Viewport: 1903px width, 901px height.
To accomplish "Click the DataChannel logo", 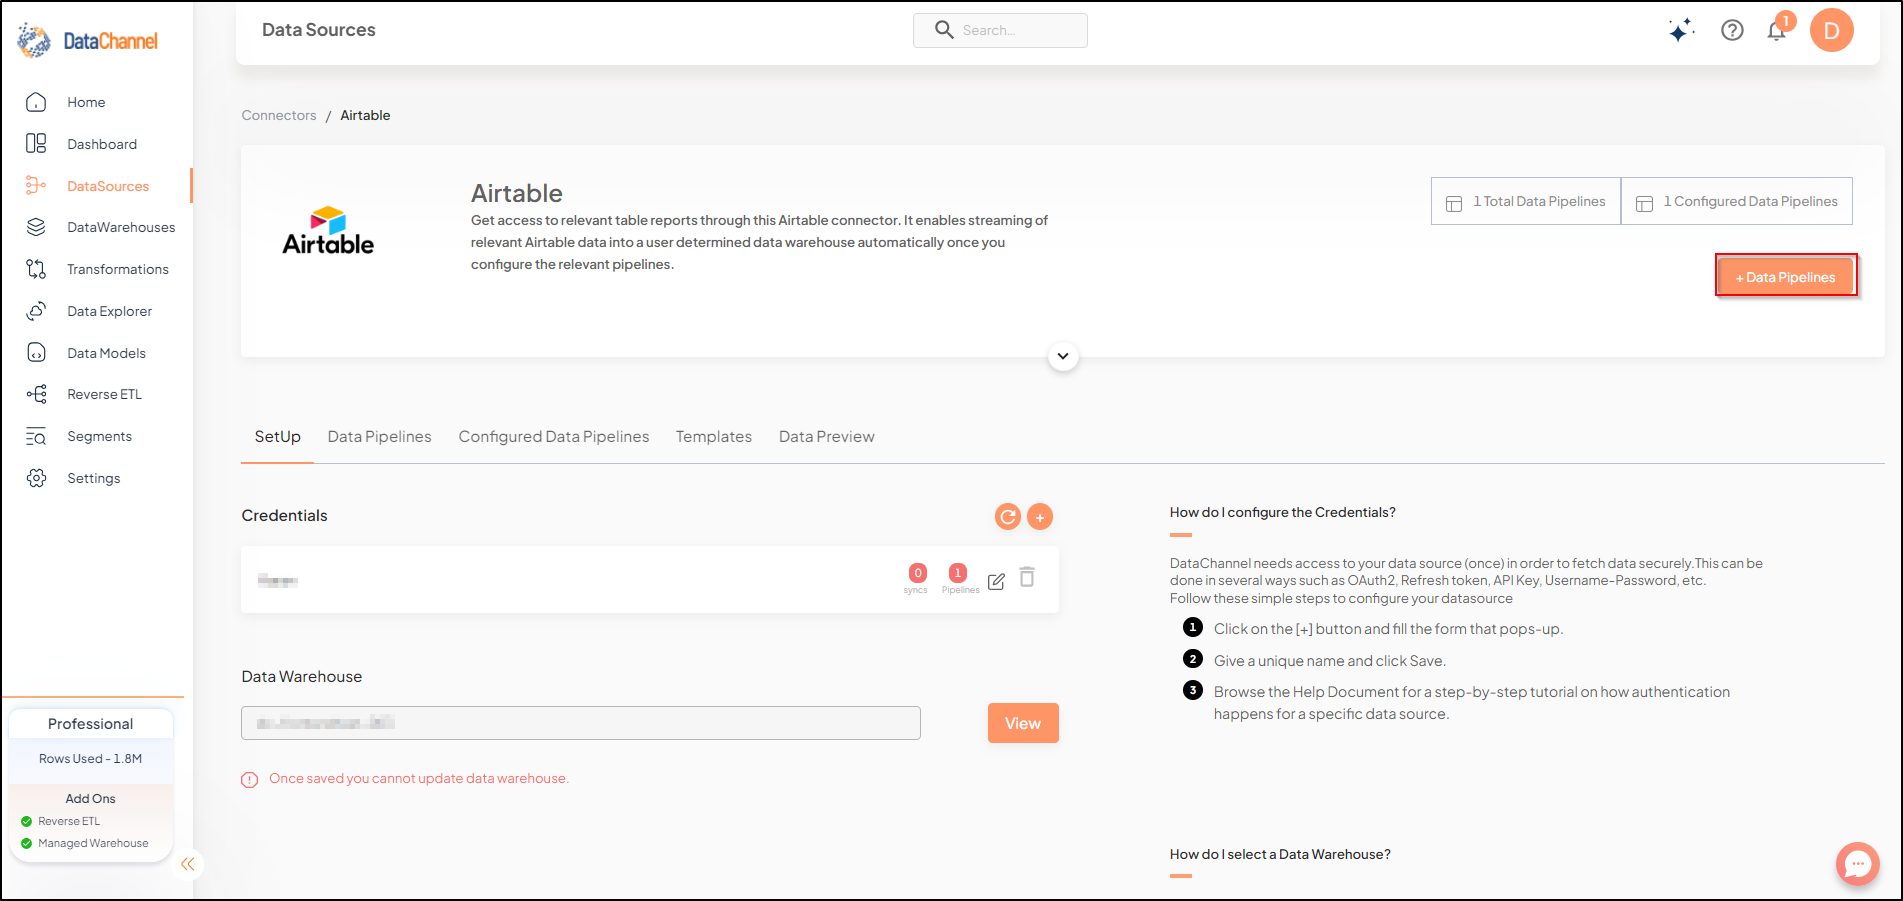I will [88, 41].
